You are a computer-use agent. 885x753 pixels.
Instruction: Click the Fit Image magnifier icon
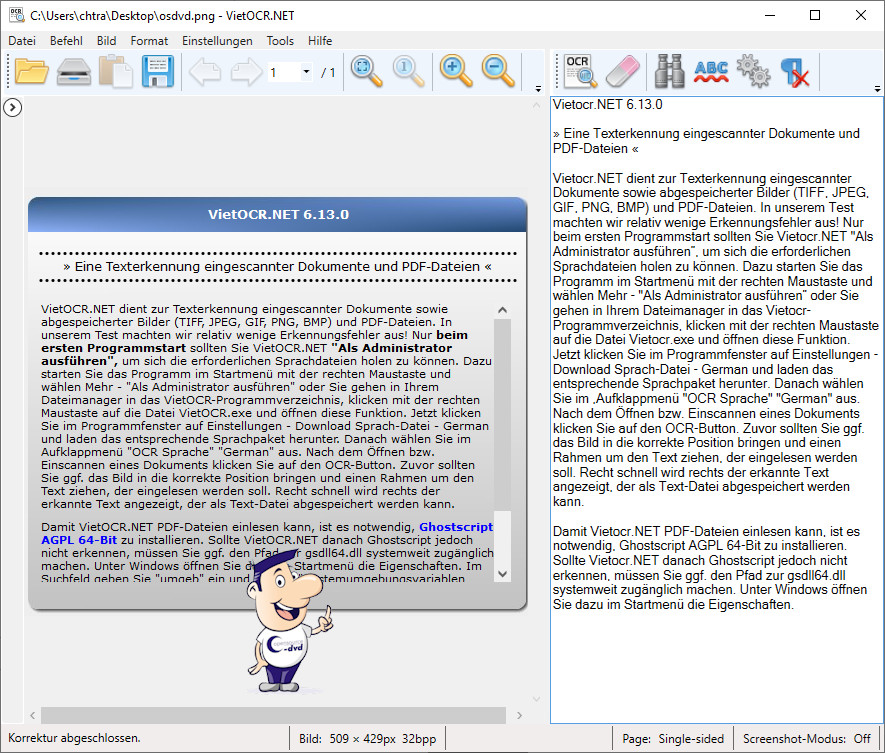[366, 71]
